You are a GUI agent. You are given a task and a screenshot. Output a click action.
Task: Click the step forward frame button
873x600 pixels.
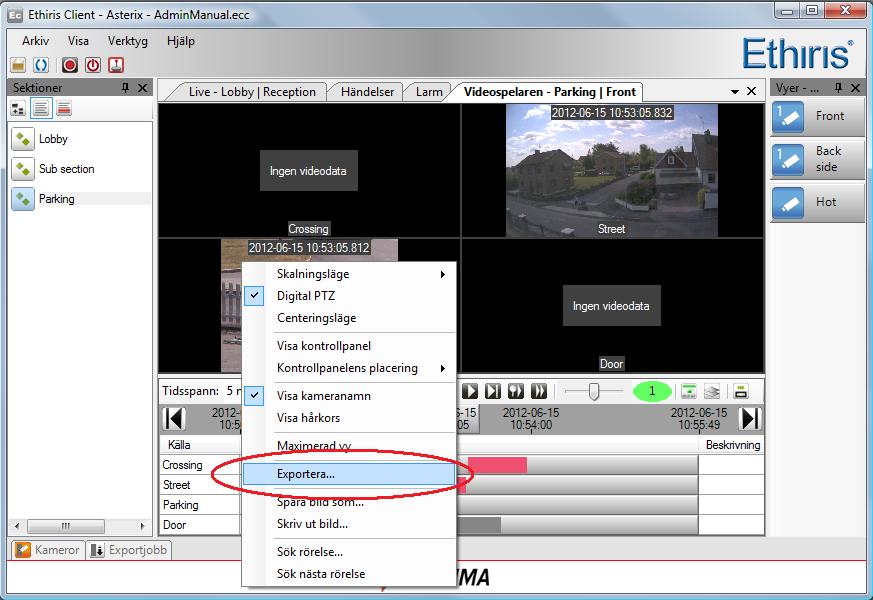(x=493, y=391)
